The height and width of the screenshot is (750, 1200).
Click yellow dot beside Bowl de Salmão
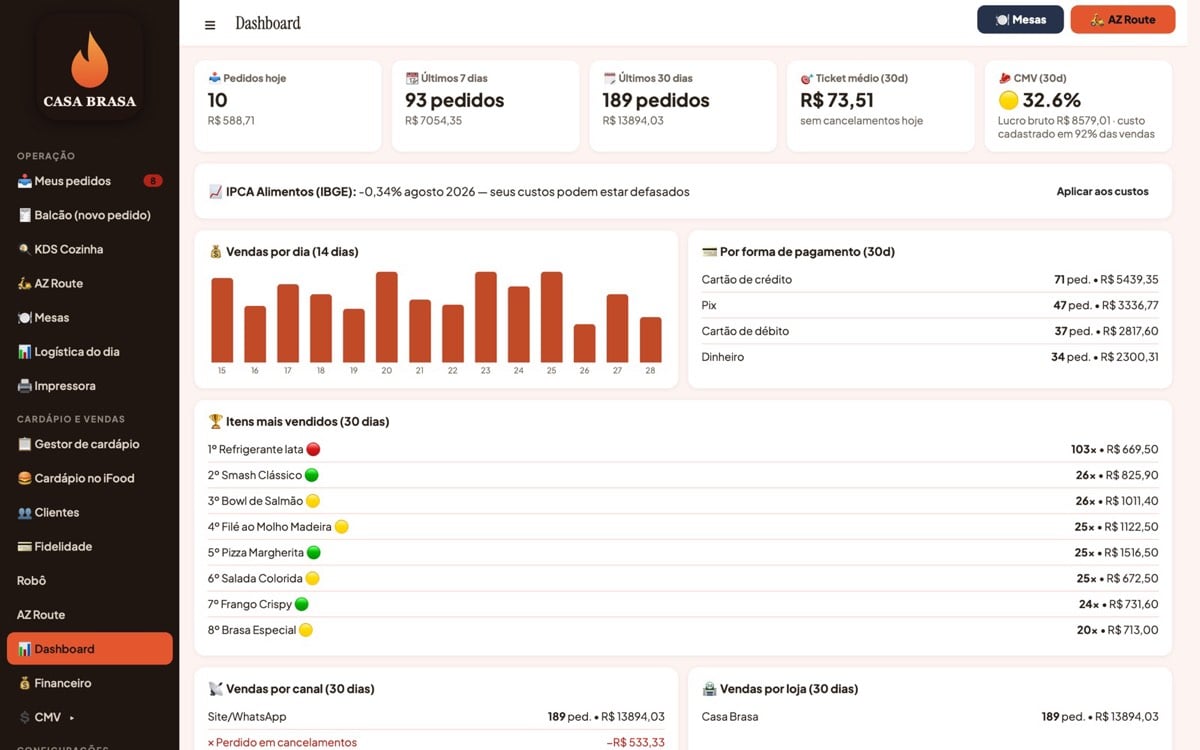pyautogui.click(x=313, y=501)
